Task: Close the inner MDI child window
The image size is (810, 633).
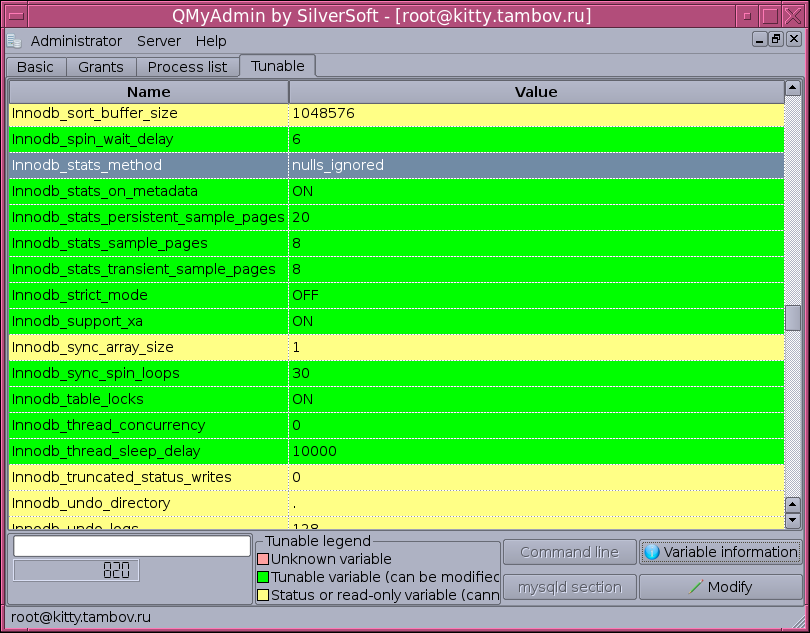Action: pos(791,39)
